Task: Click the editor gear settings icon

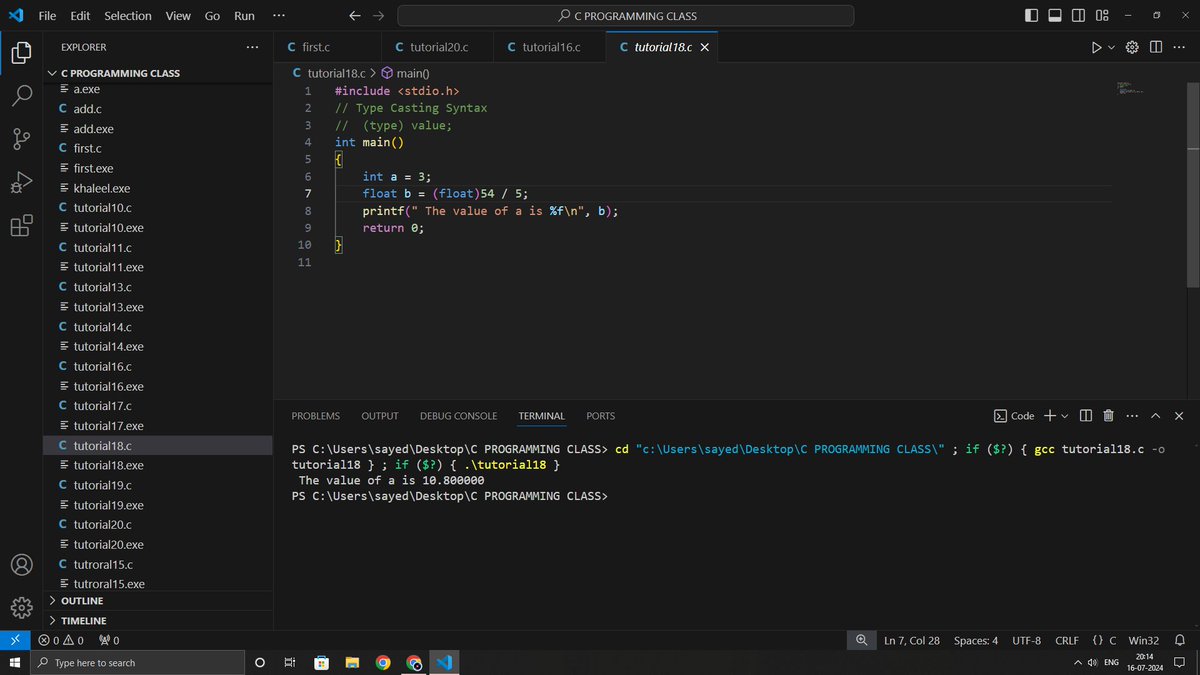Action: [1133, 47]
